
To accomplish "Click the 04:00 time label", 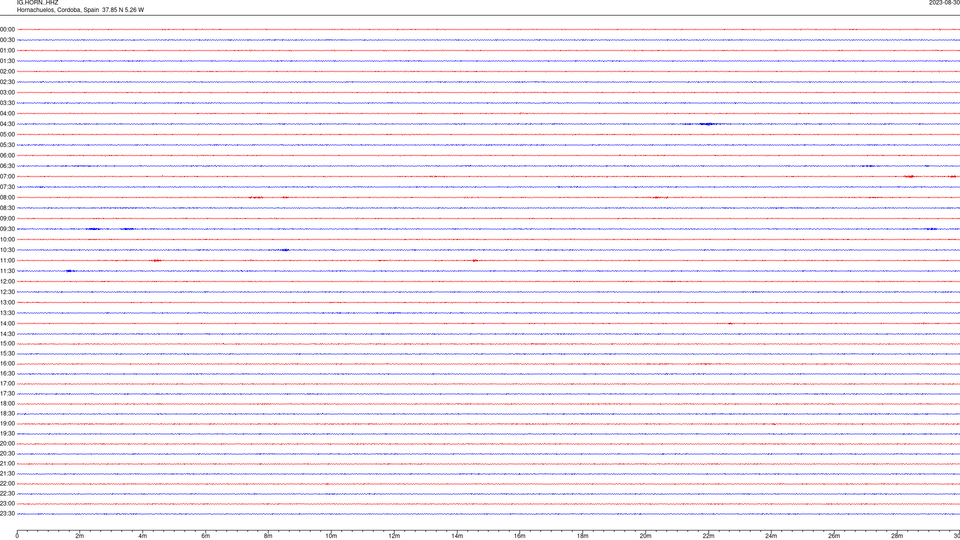I will [7, 113].
